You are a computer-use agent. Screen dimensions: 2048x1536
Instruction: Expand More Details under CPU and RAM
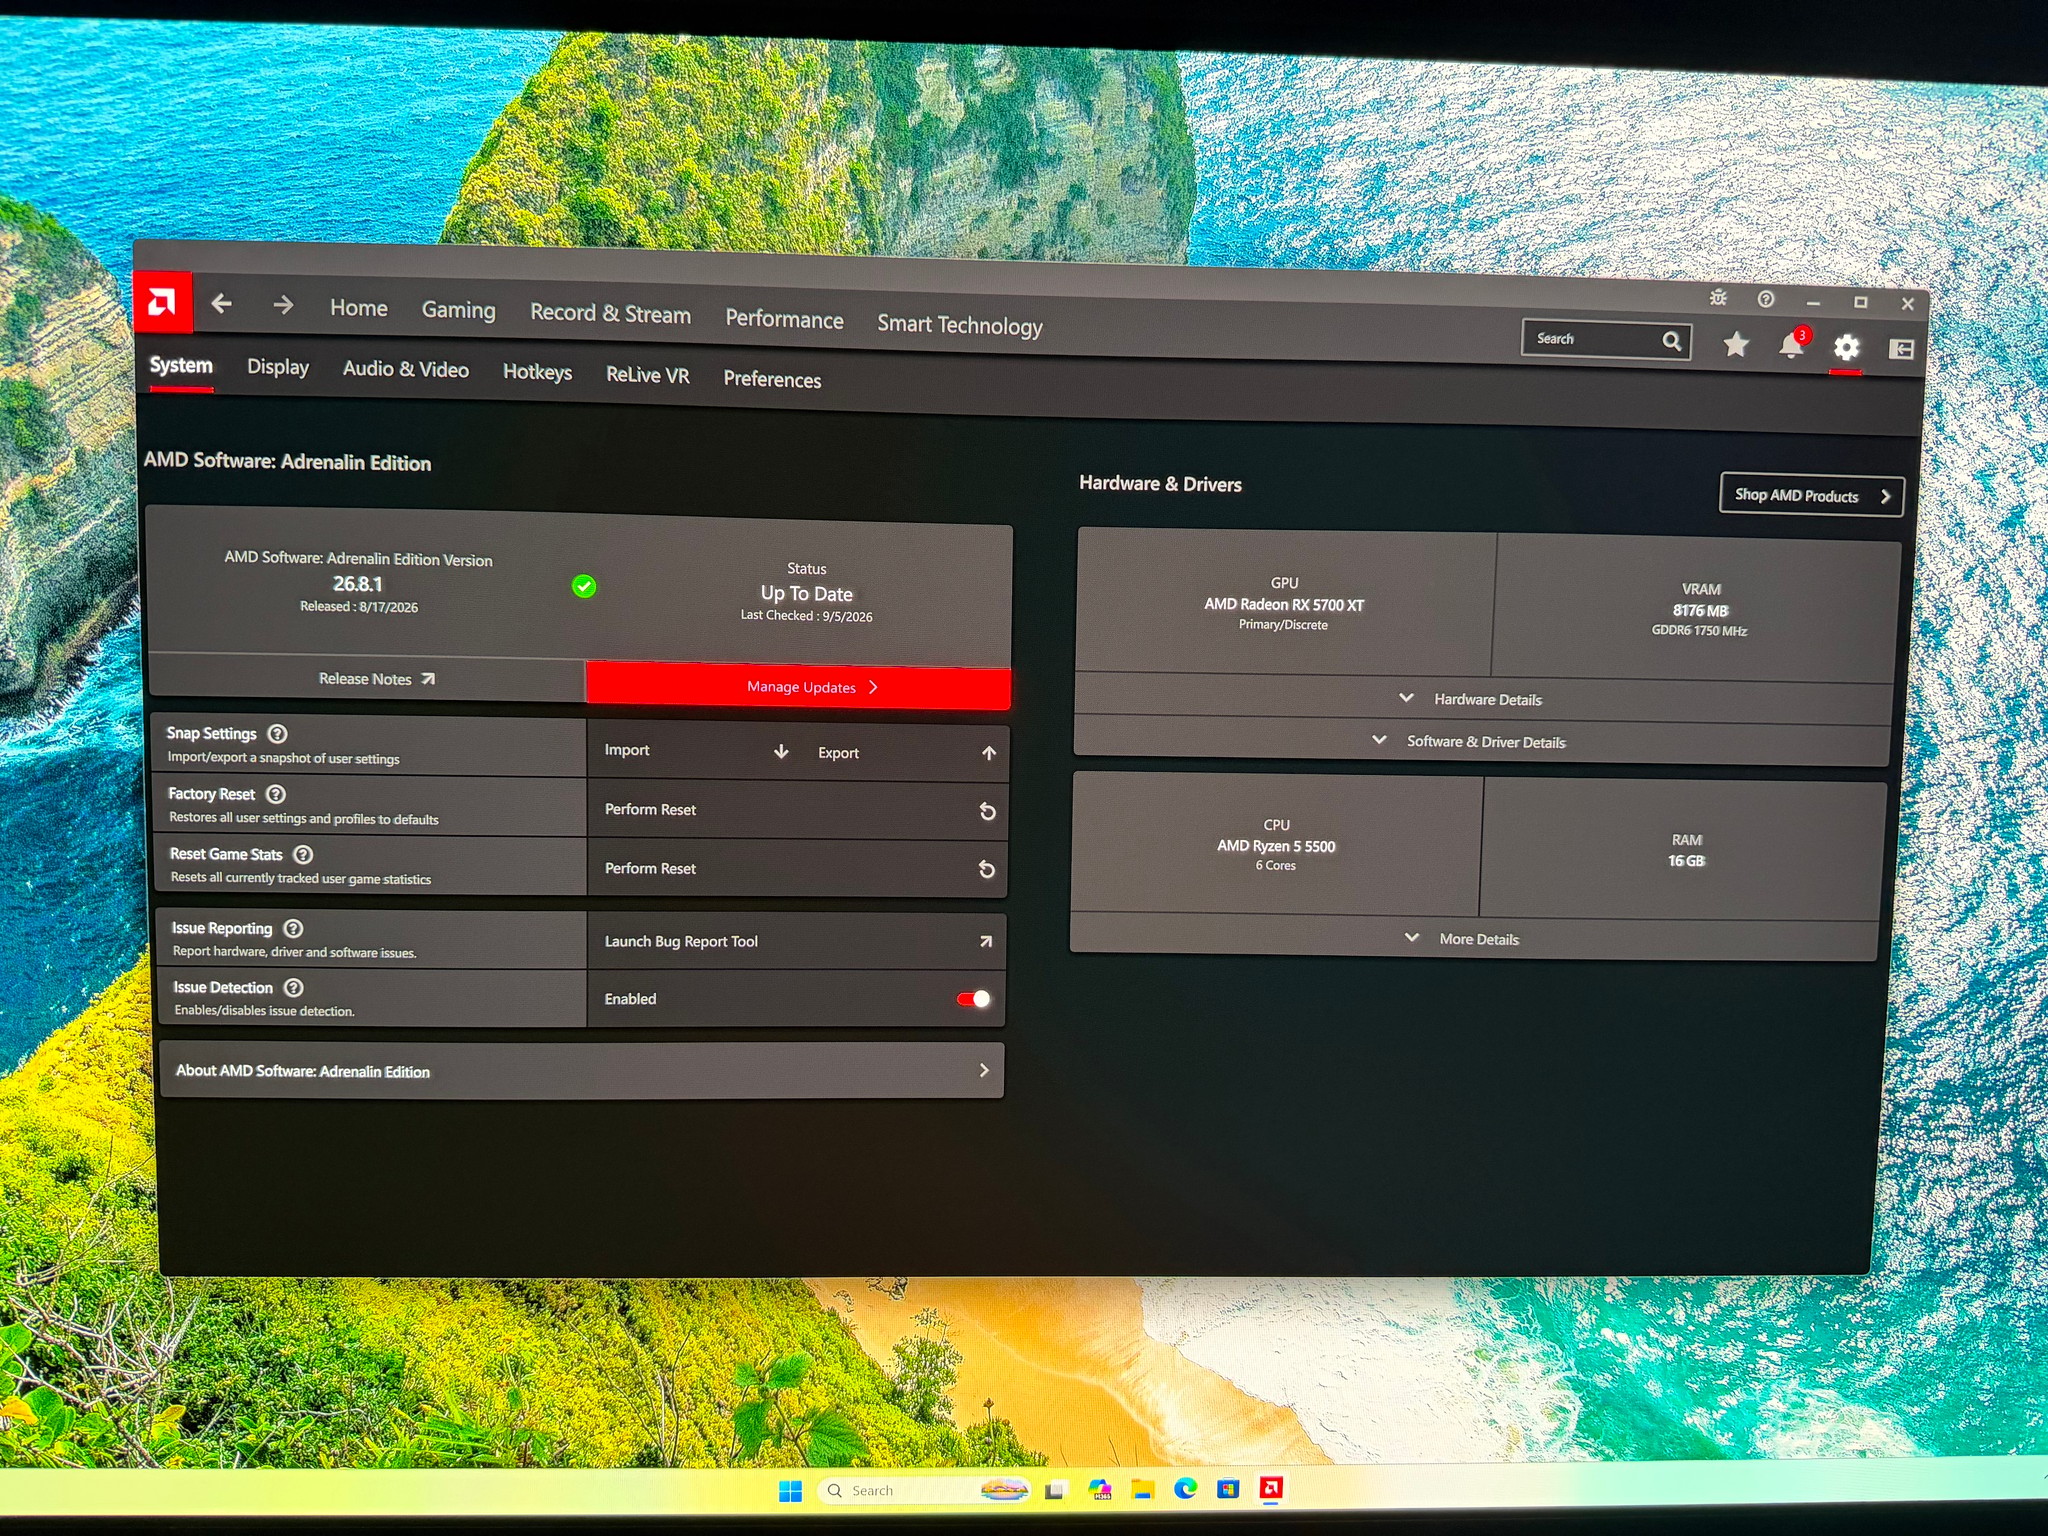click(x=1473, y=939)
